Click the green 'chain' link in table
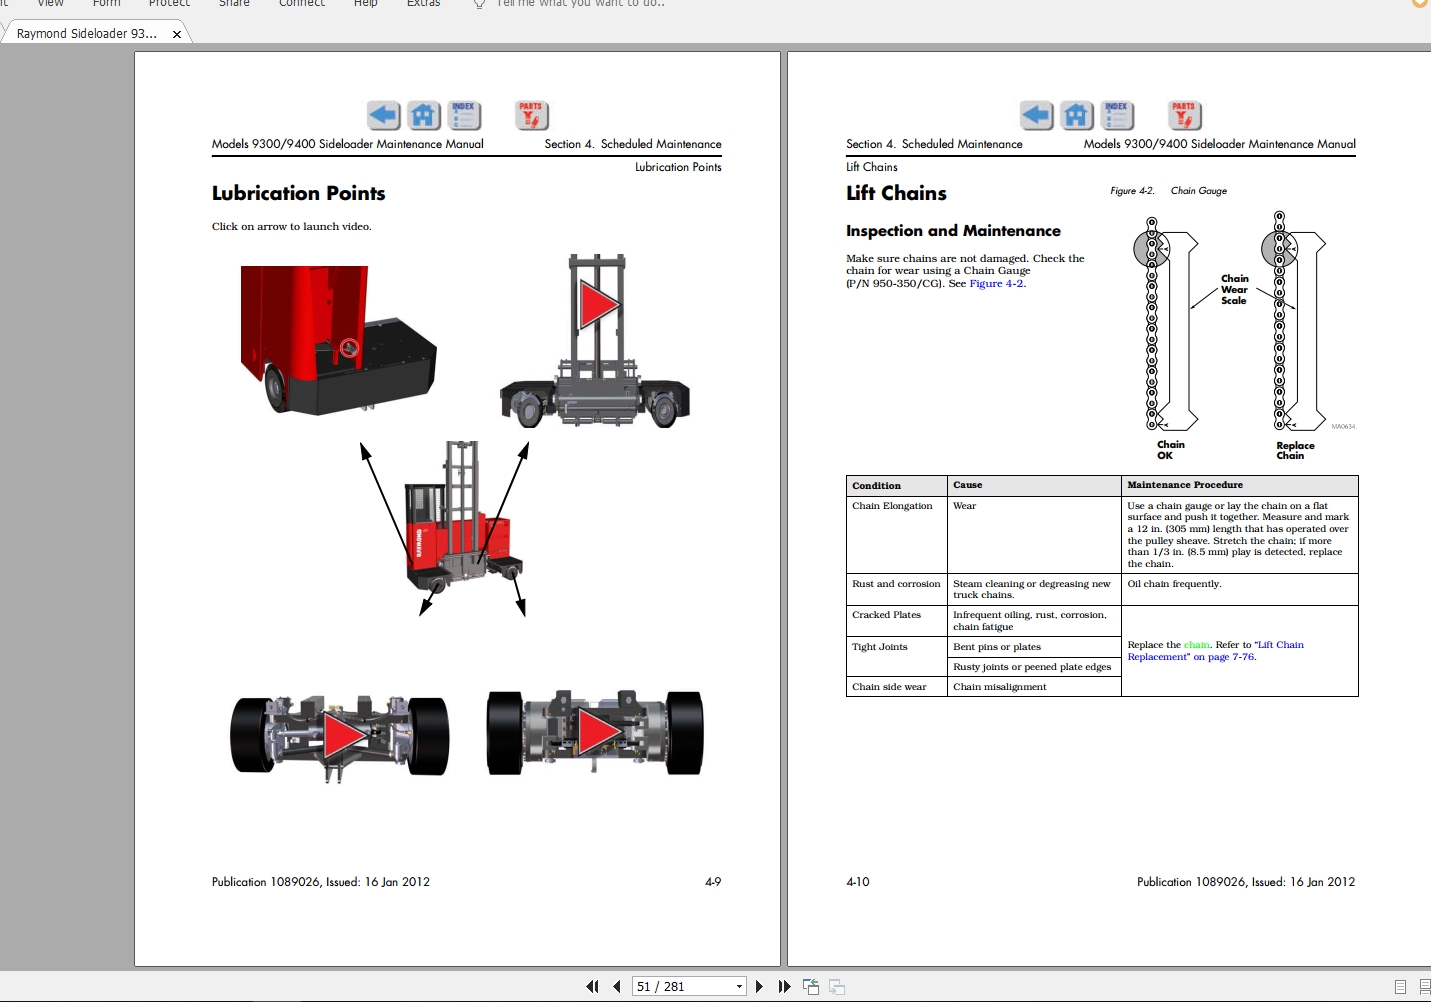The width and height of the screenshot is (1431, 1002). (x=1197, y=645)
